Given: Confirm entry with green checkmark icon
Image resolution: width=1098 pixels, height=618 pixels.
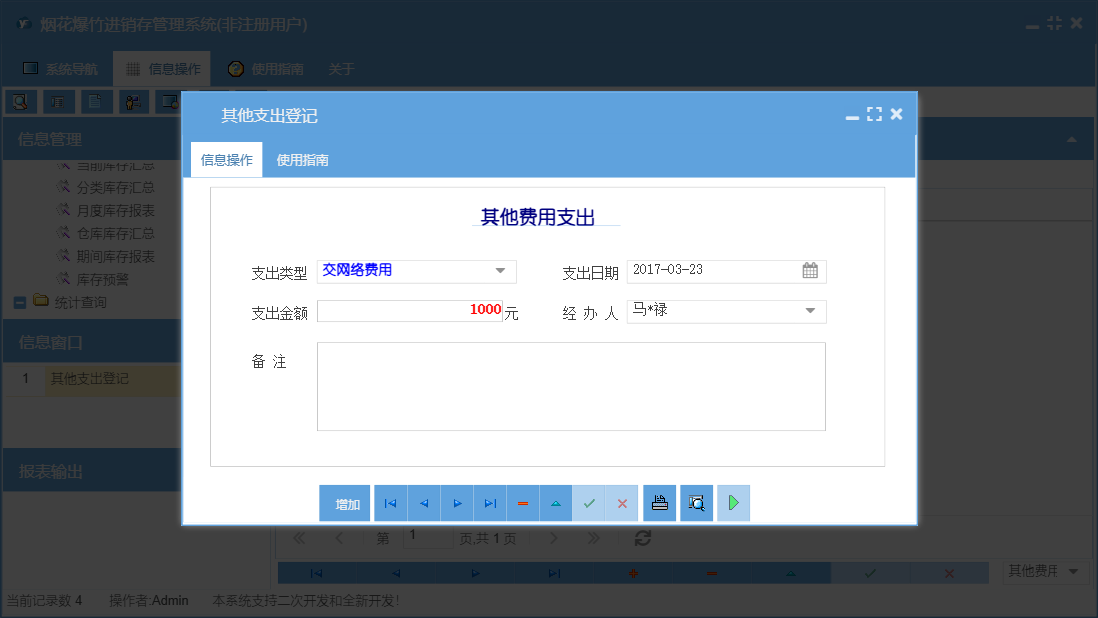Looking at the screenshot, I should point(589,503).
